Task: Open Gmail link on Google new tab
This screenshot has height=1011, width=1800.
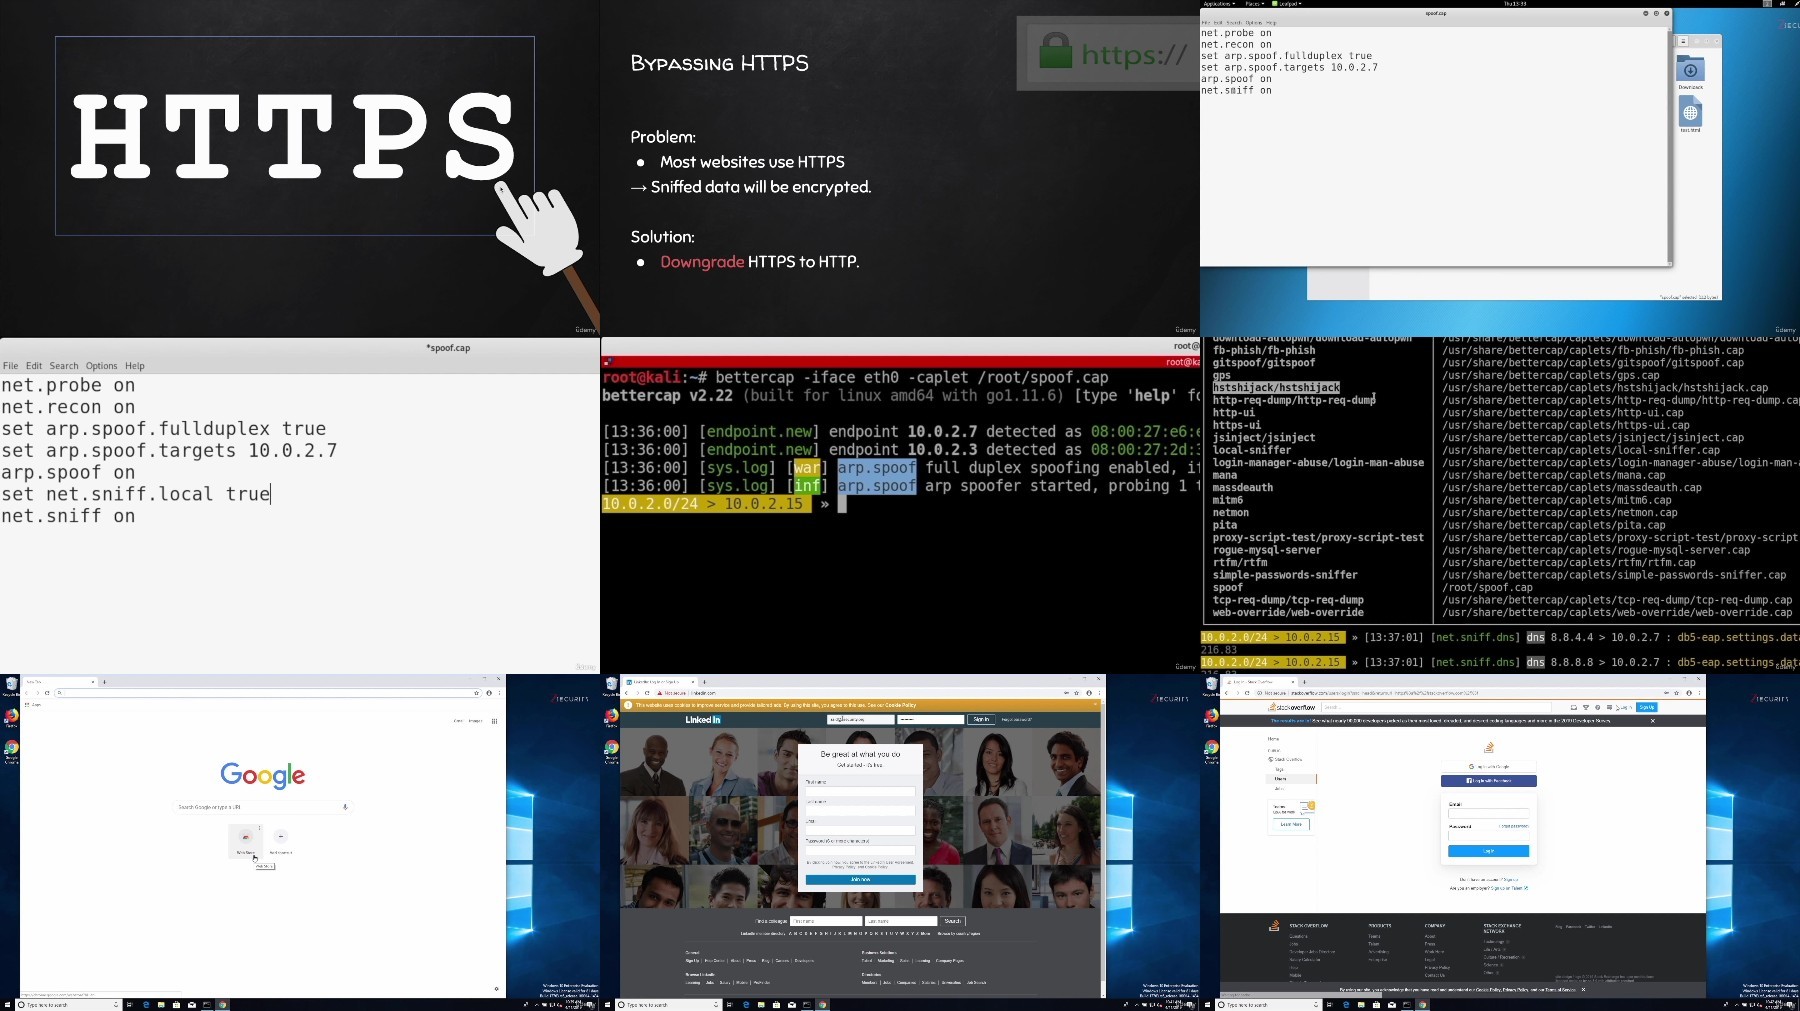Action: coord(458,721)
